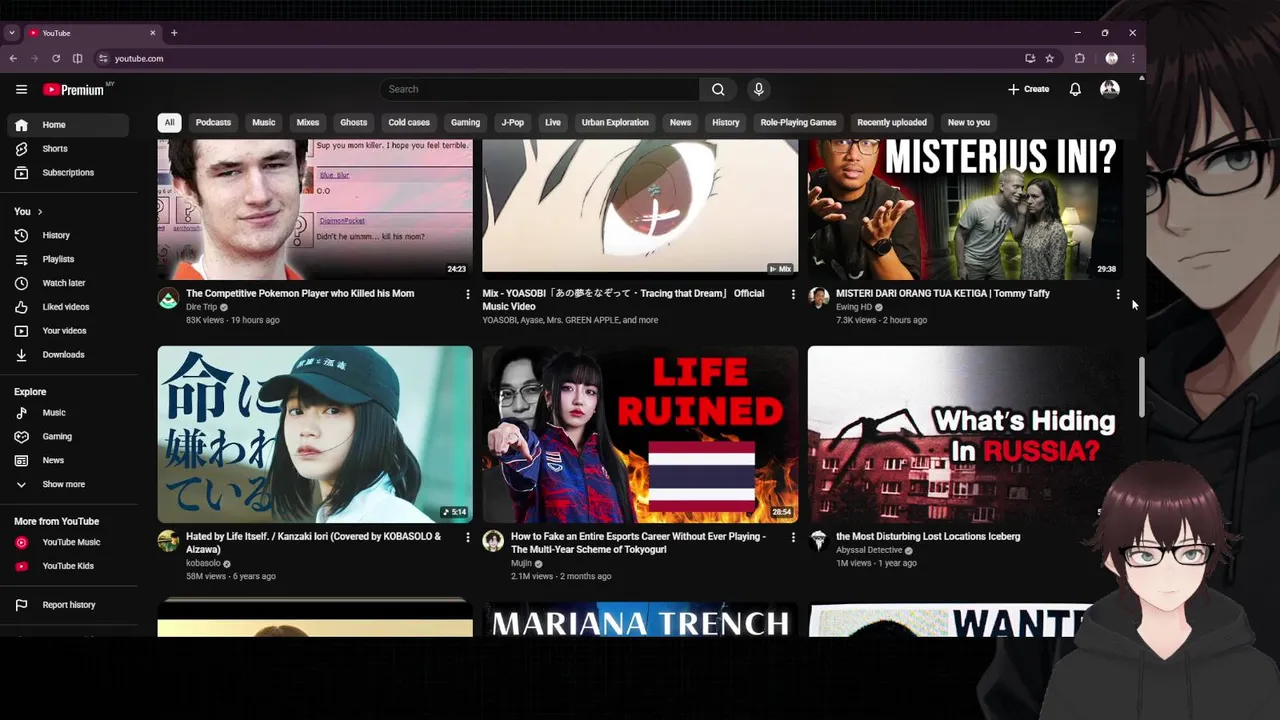This screenshot has width=1280, height=720.
Task: Reload the page
Action: (56, 58)
